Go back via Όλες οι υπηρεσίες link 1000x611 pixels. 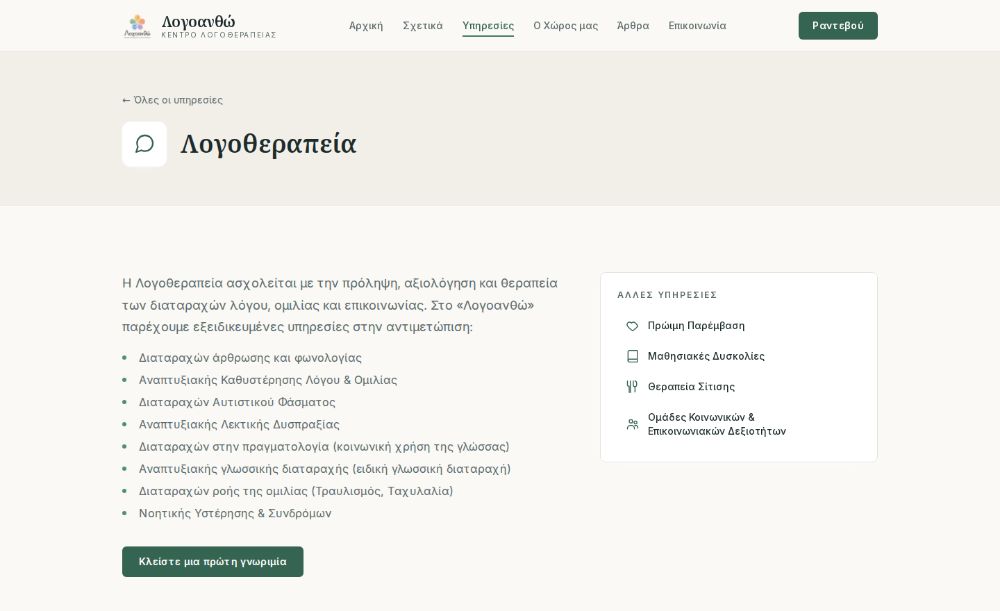pyautogui.click(x=172, y=100)
